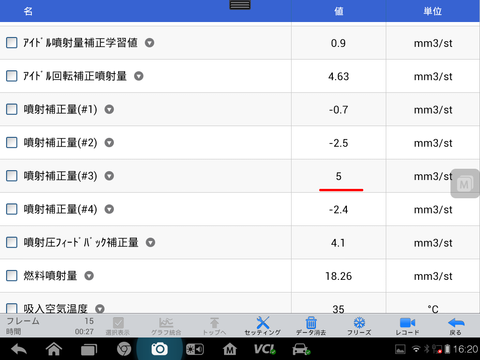Open セッティング (settings) wrench tool
480x360 pixels.
pyautogui.click(x=263, y=326)
